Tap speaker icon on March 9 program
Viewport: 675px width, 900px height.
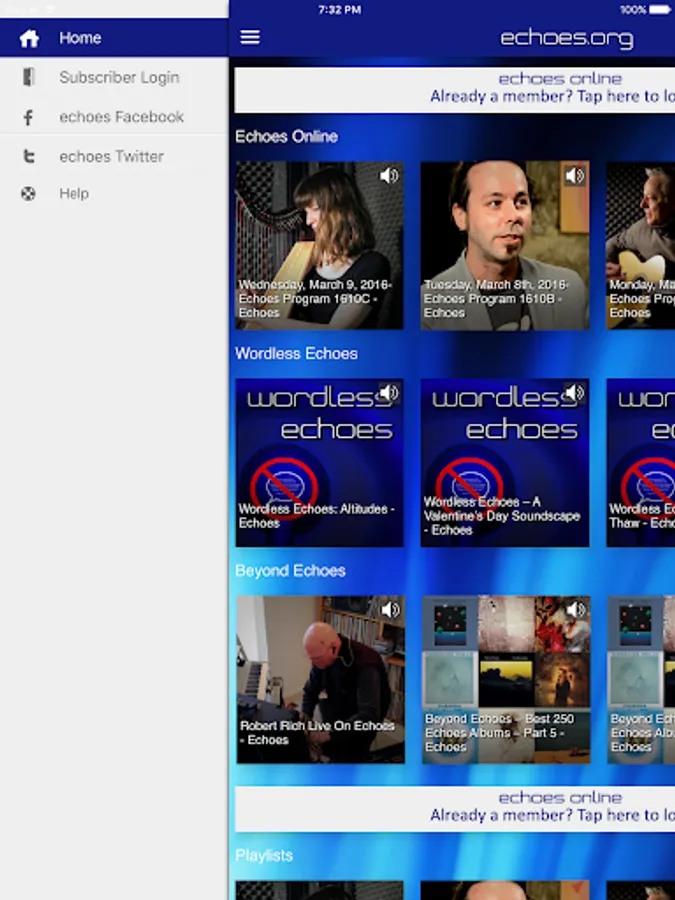(389, 175)
